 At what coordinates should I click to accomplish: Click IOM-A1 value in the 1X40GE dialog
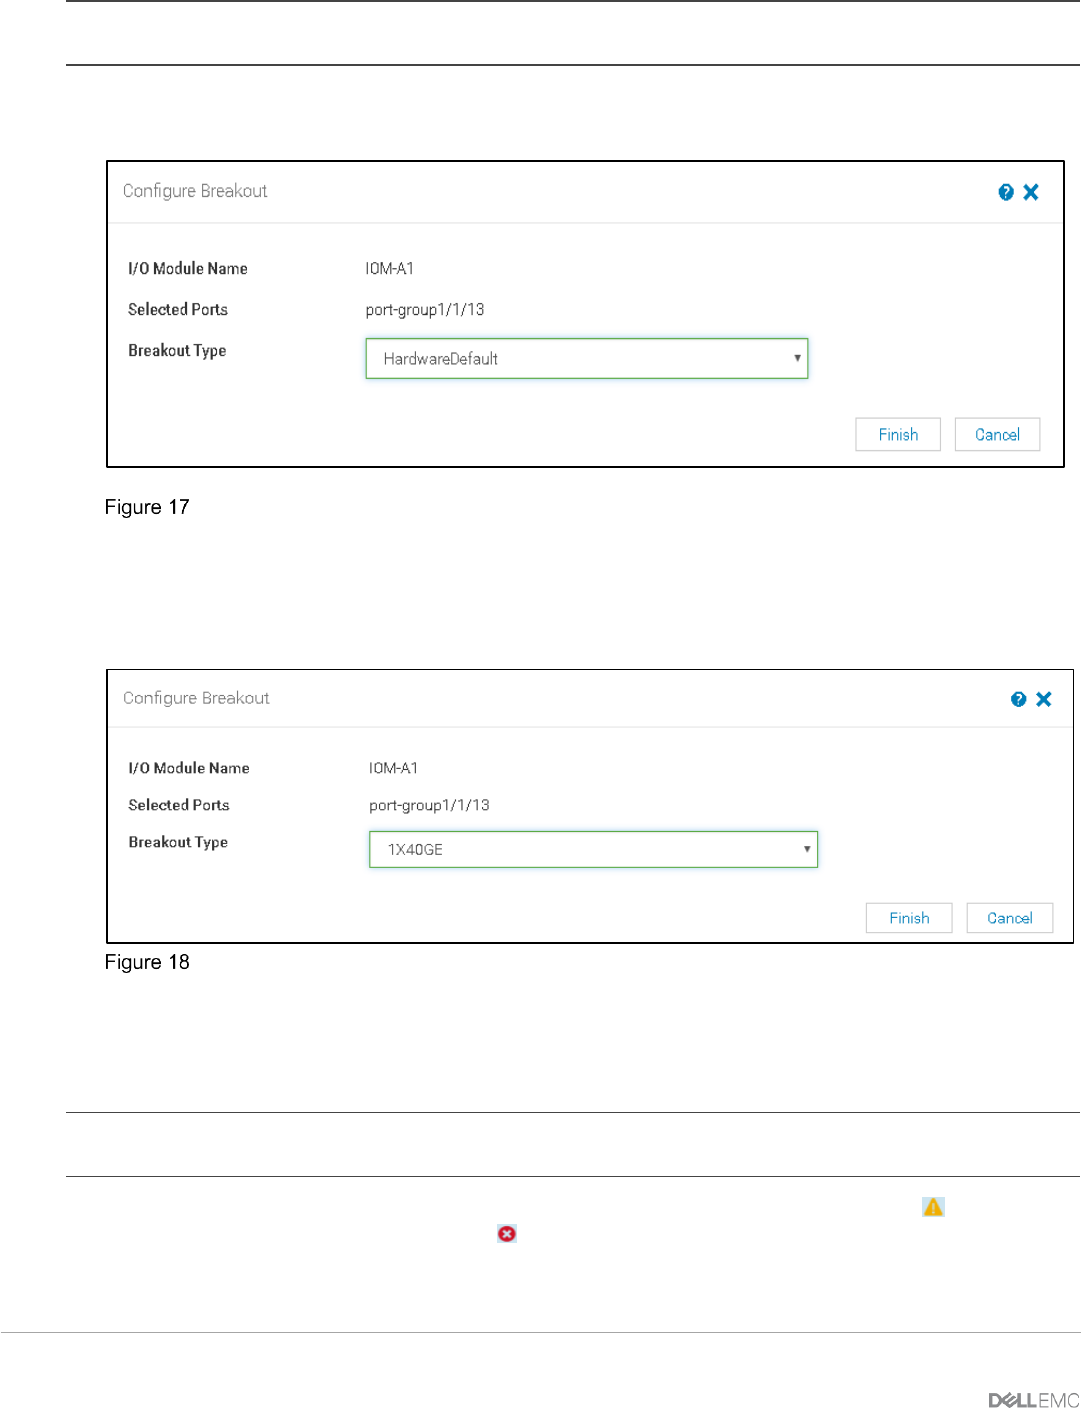click(x=393, y=768)
